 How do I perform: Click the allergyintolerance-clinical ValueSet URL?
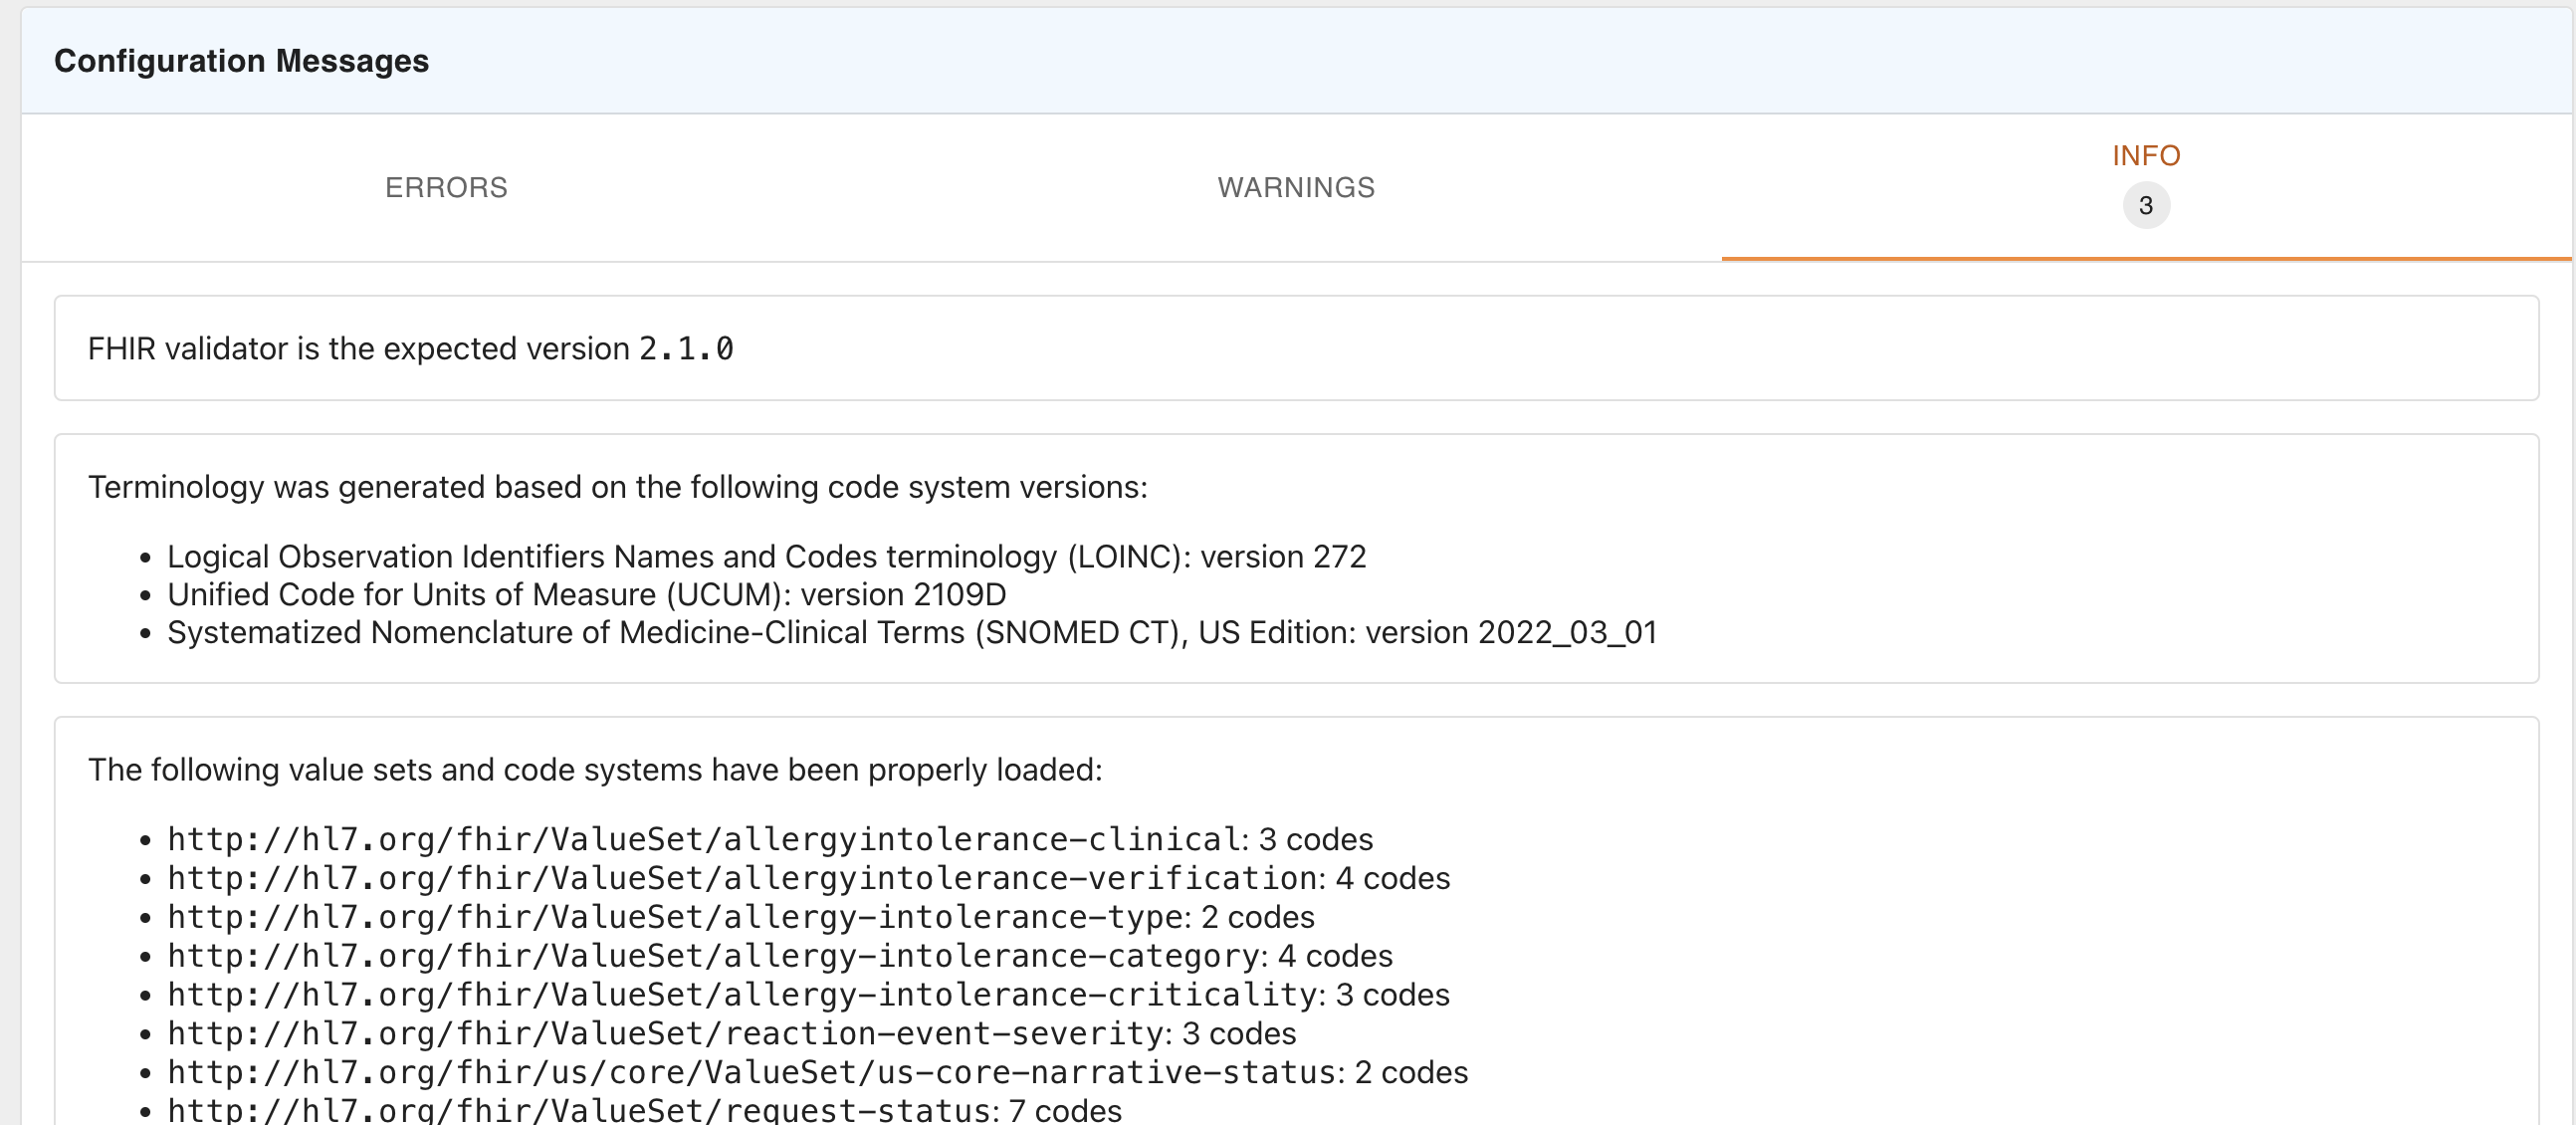(705, 839)
